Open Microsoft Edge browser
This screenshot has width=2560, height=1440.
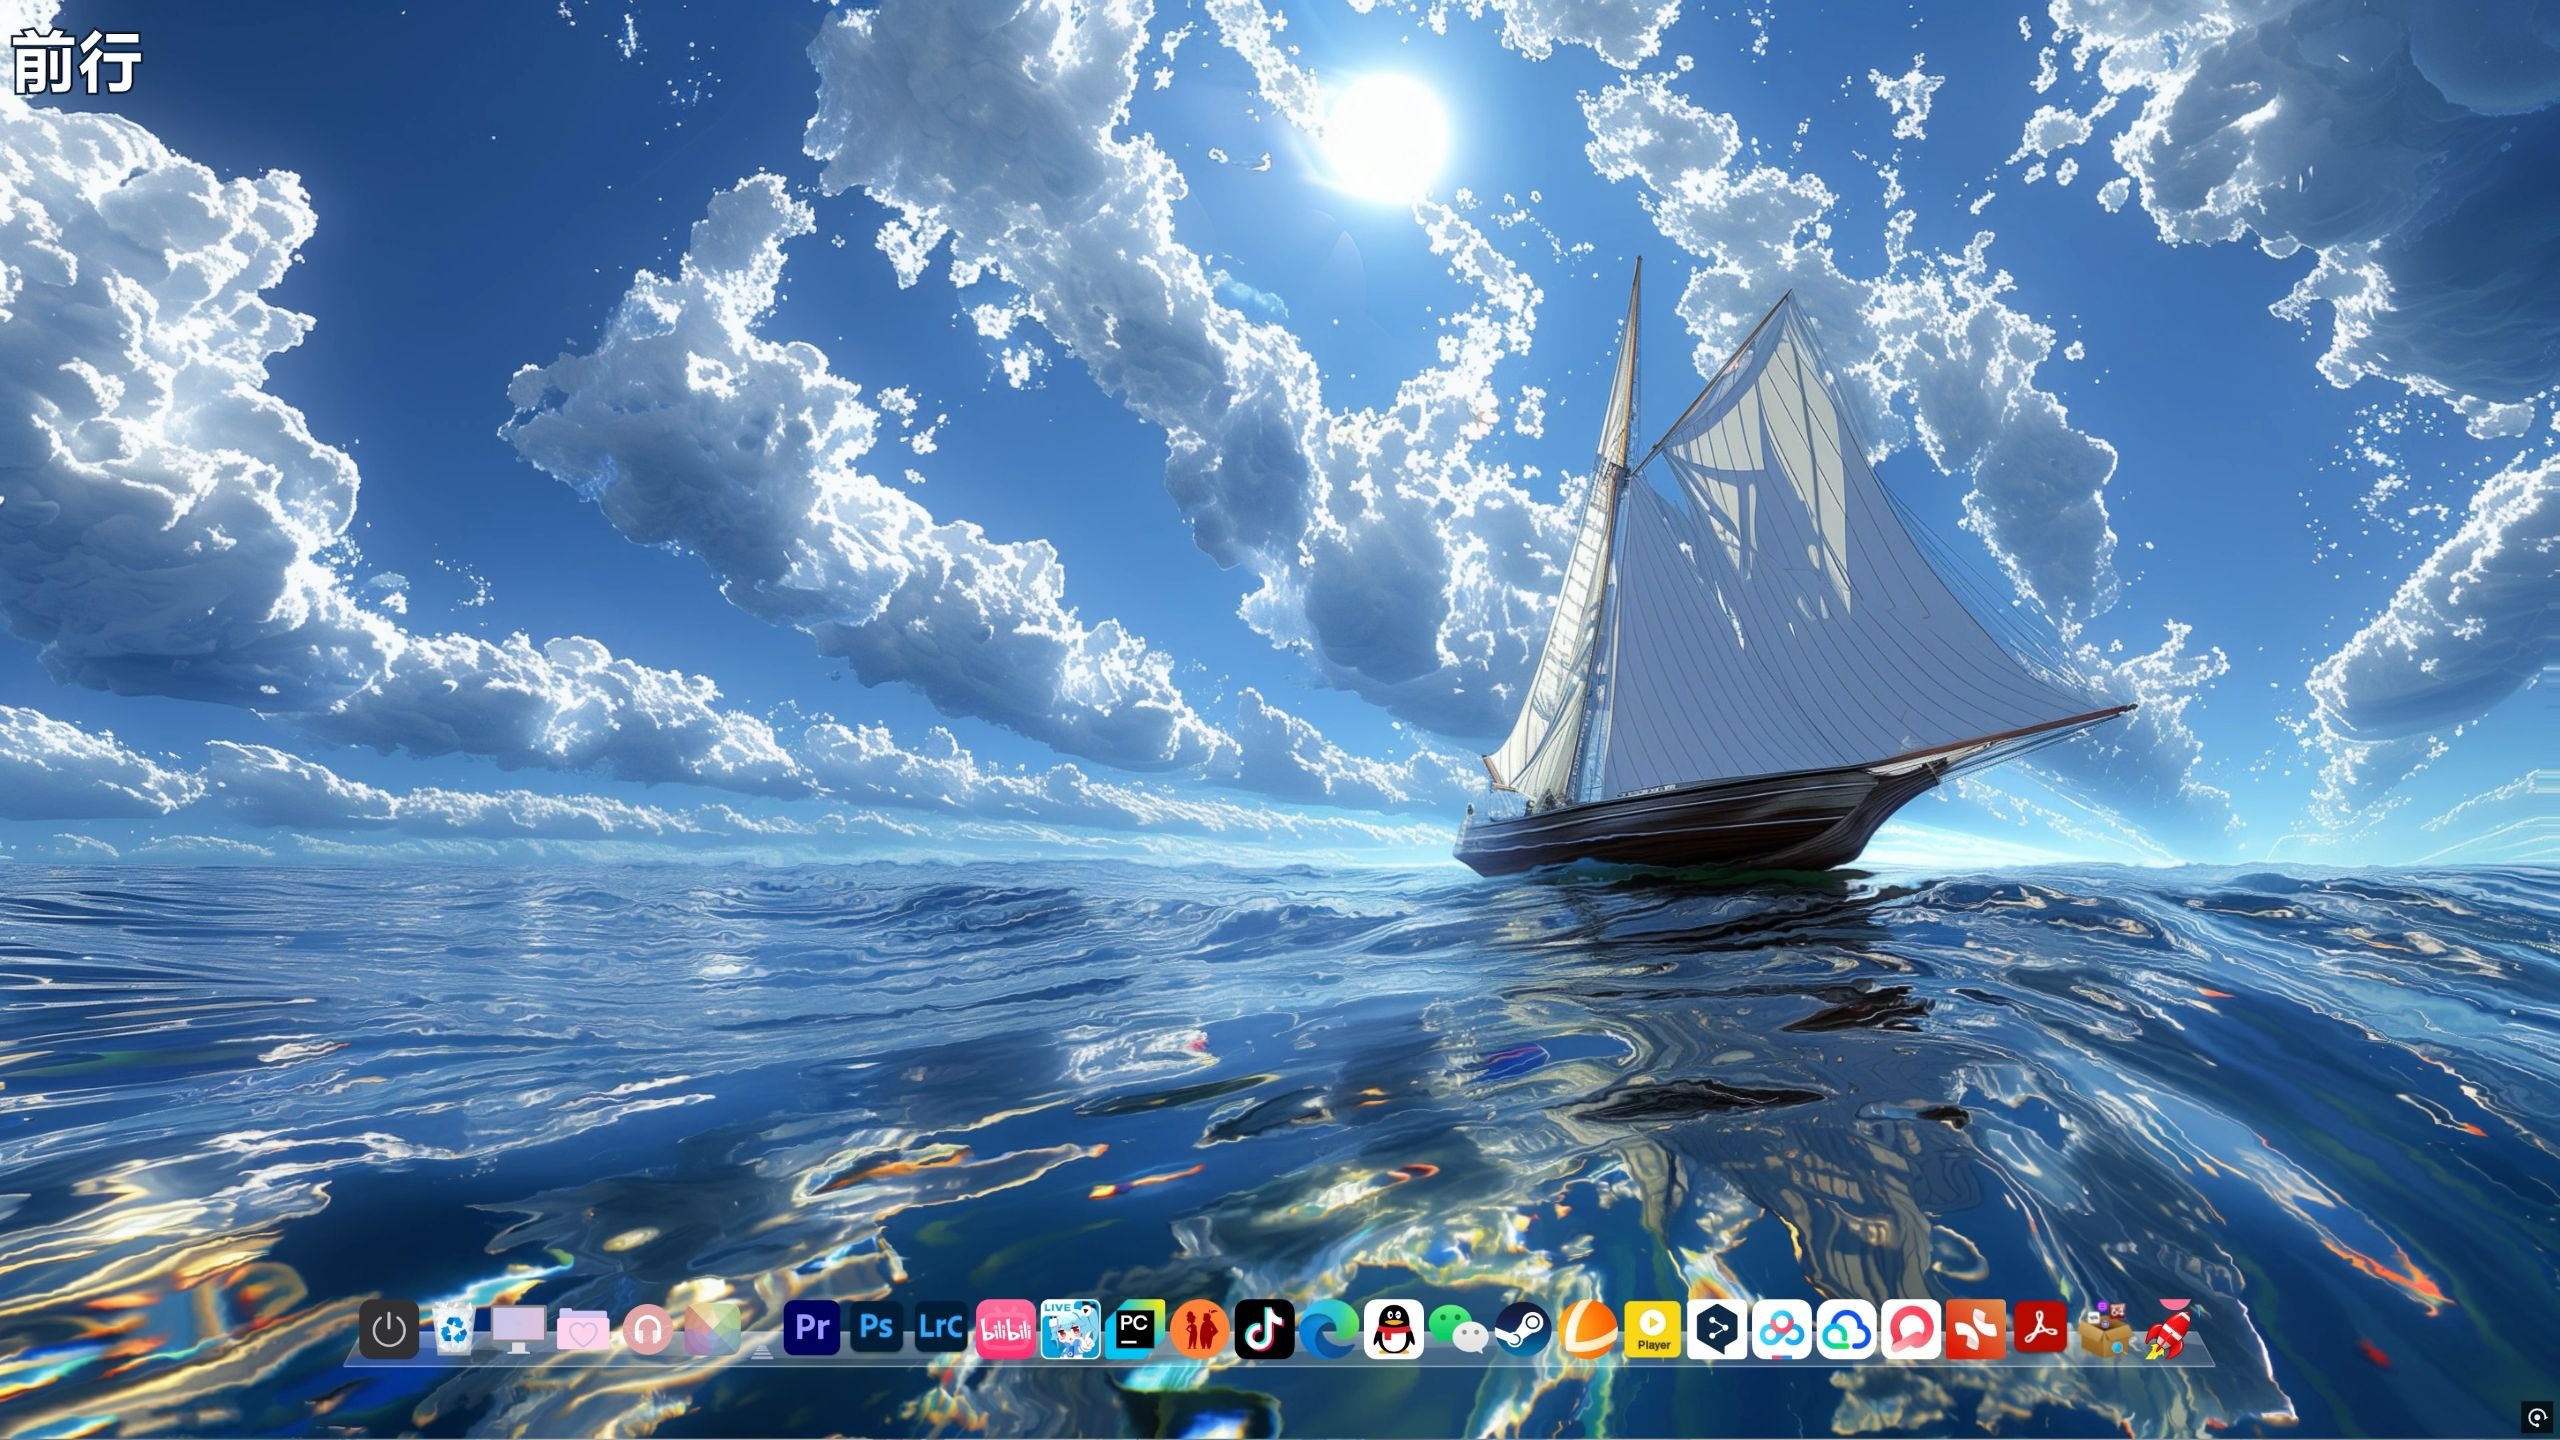click(x=1329, y=1330)
